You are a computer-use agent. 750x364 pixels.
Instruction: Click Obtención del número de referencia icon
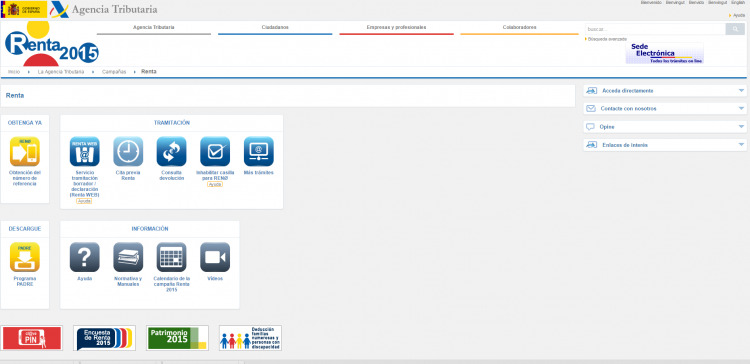pyautogui.click(x=25, y=152)
